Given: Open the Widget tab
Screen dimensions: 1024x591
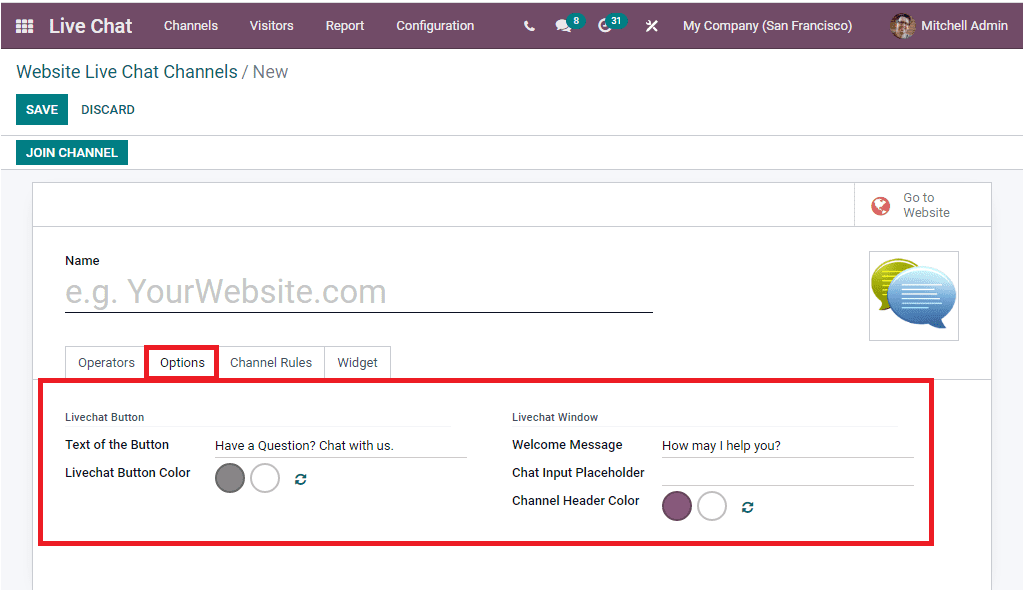Looking at the screenshot, I should (x=357, y=362).
